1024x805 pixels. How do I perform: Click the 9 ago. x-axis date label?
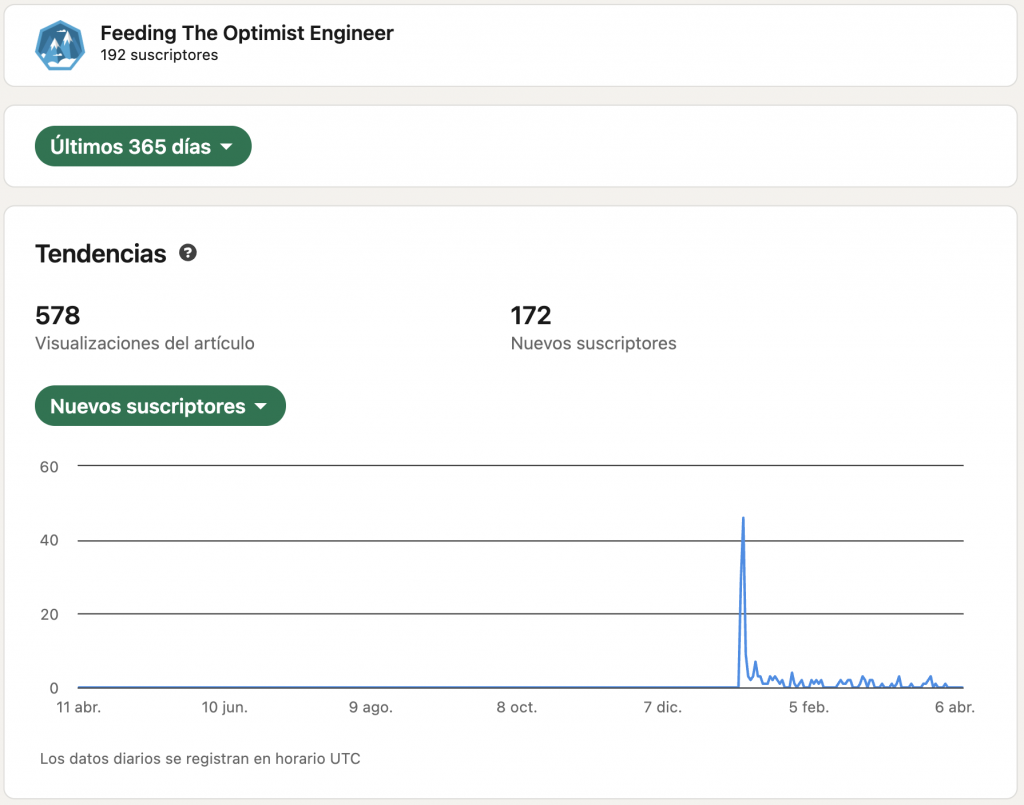[x=371, y=707]
